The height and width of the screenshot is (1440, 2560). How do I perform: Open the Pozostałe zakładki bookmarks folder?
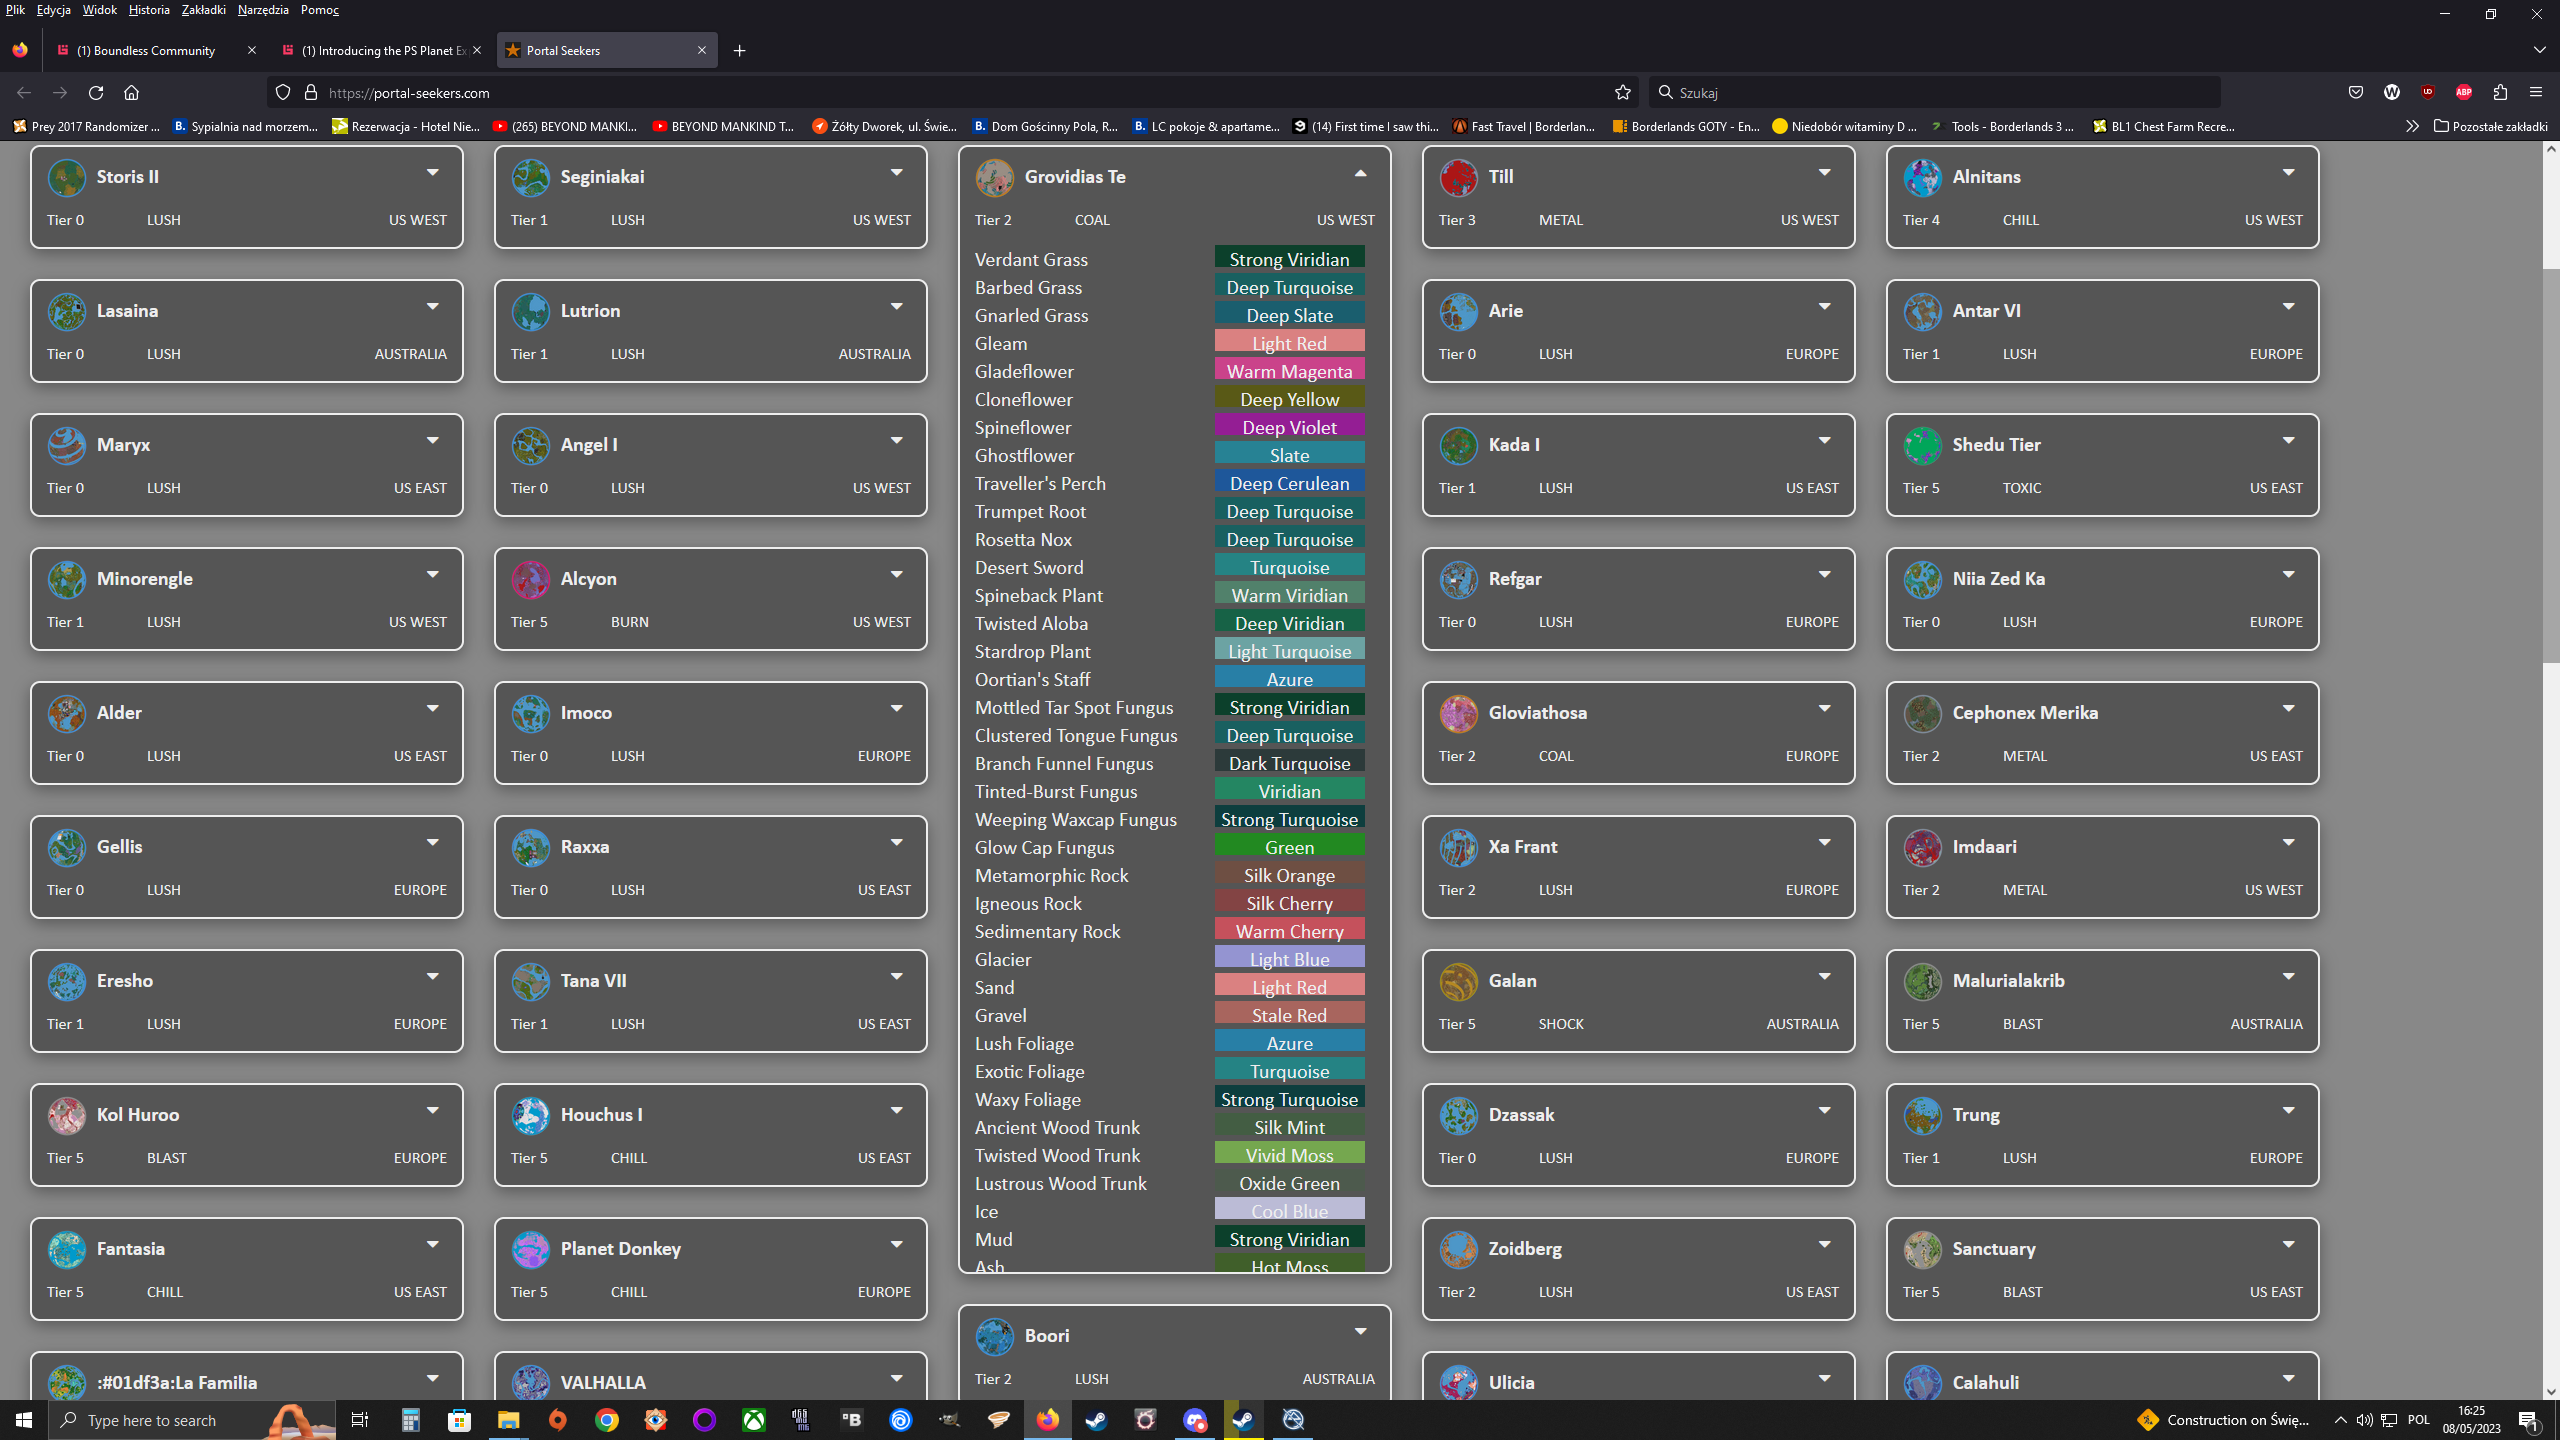pos(2490,126)
